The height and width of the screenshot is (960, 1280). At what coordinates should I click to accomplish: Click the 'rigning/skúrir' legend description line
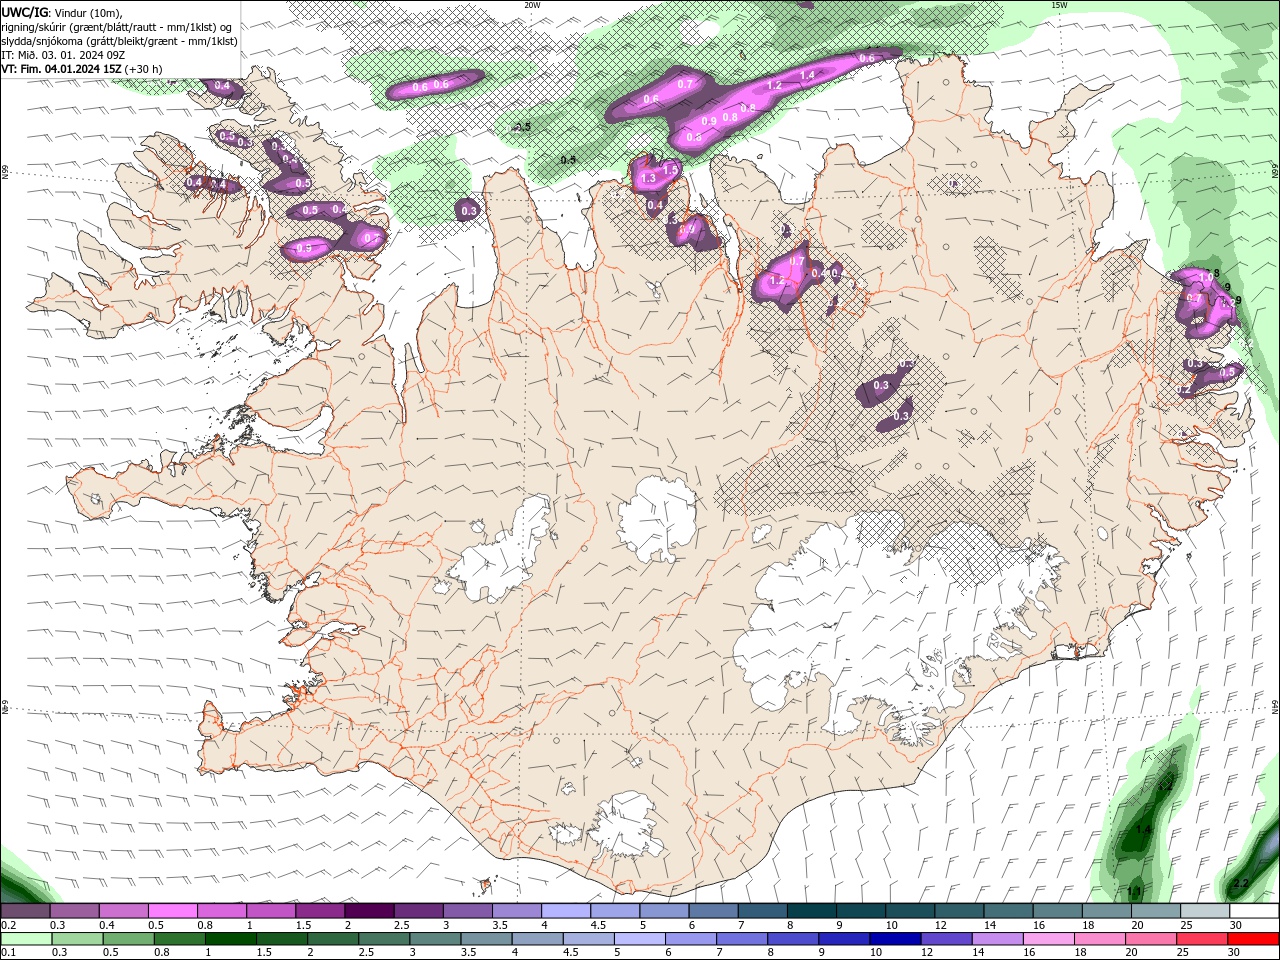pos(117,27)
